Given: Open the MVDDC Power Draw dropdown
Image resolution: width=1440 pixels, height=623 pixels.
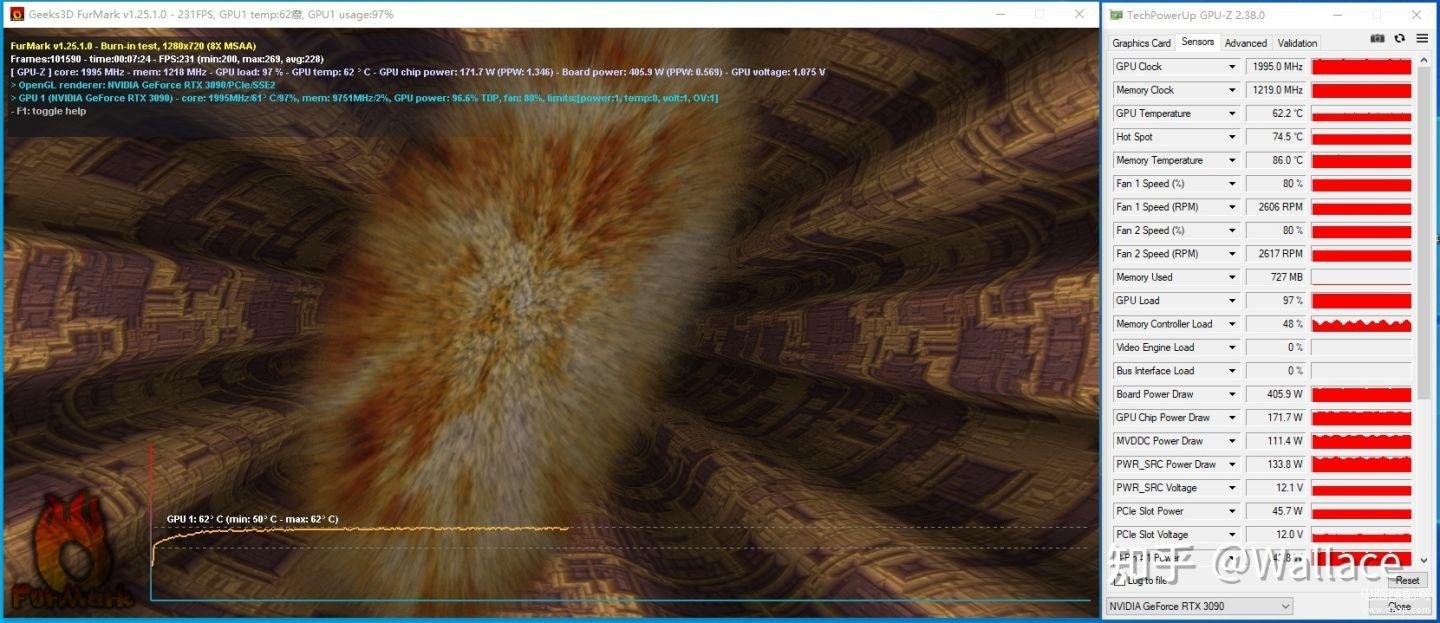Looking at the screenshot, I should 1232,441.
